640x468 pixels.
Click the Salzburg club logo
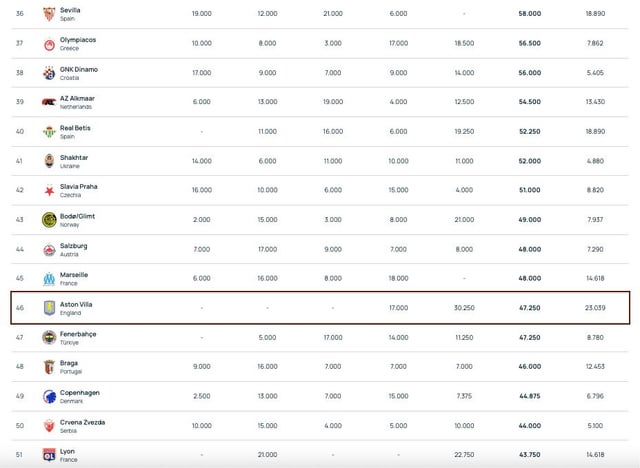coord(48,249)
